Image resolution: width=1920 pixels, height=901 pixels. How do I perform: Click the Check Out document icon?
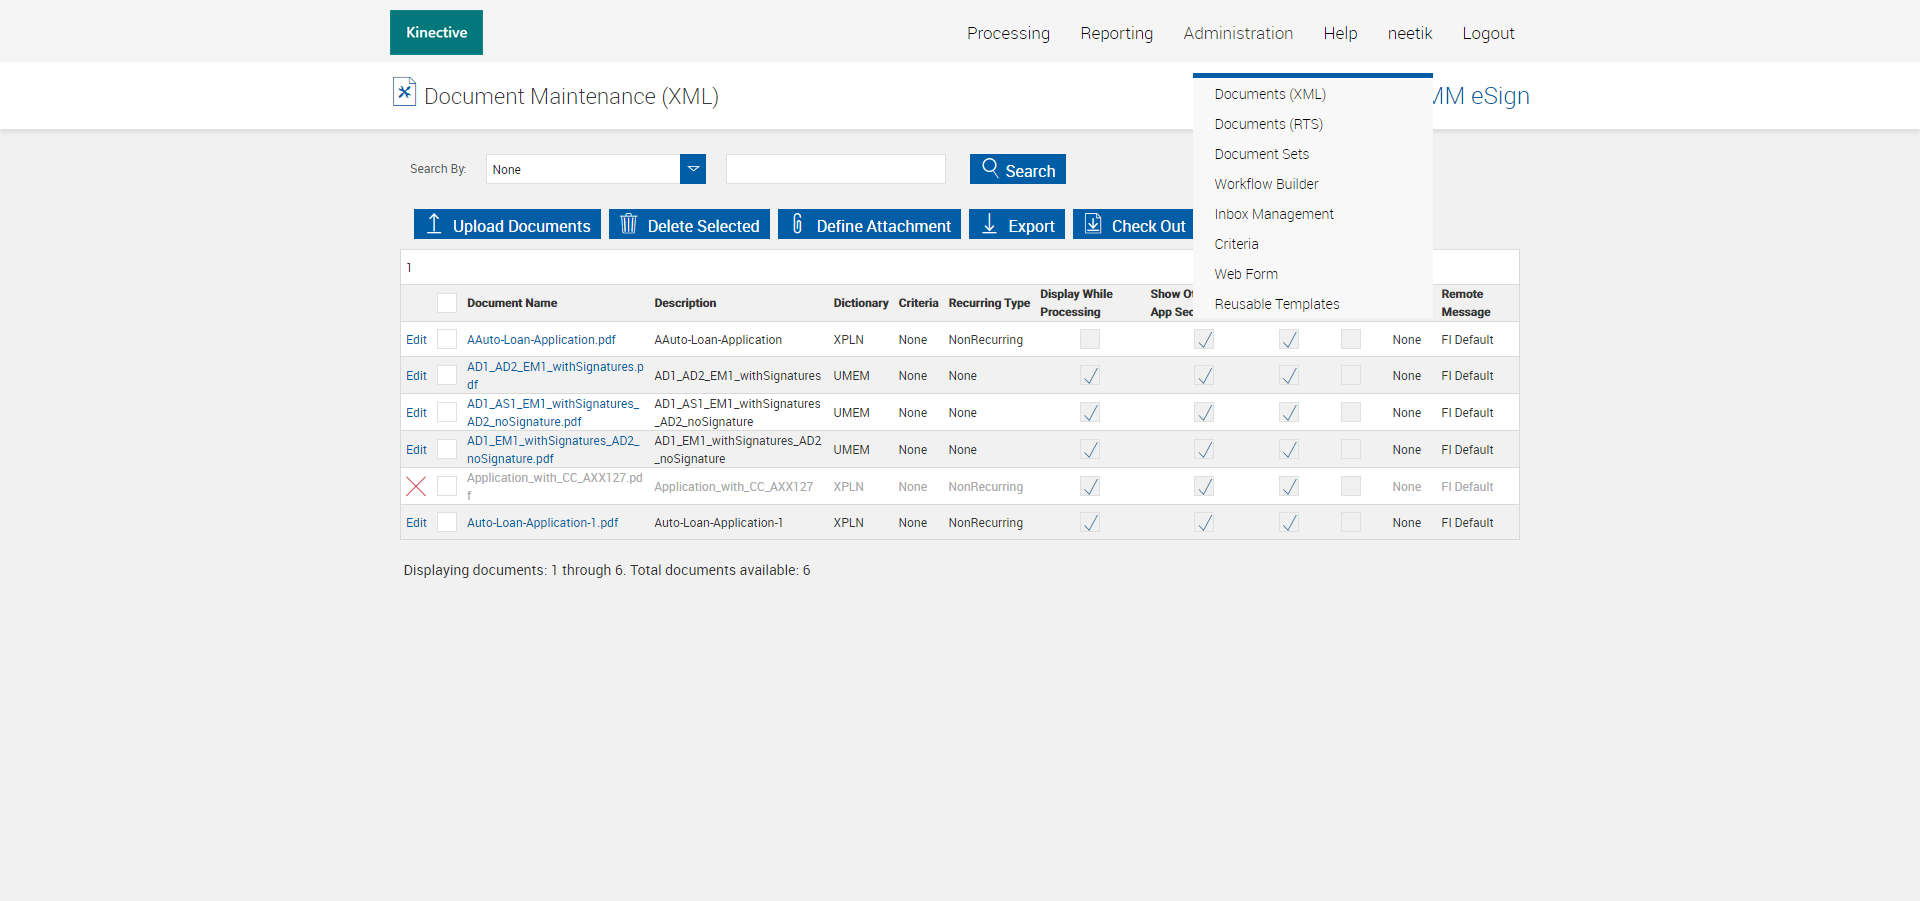(1093, 224)
